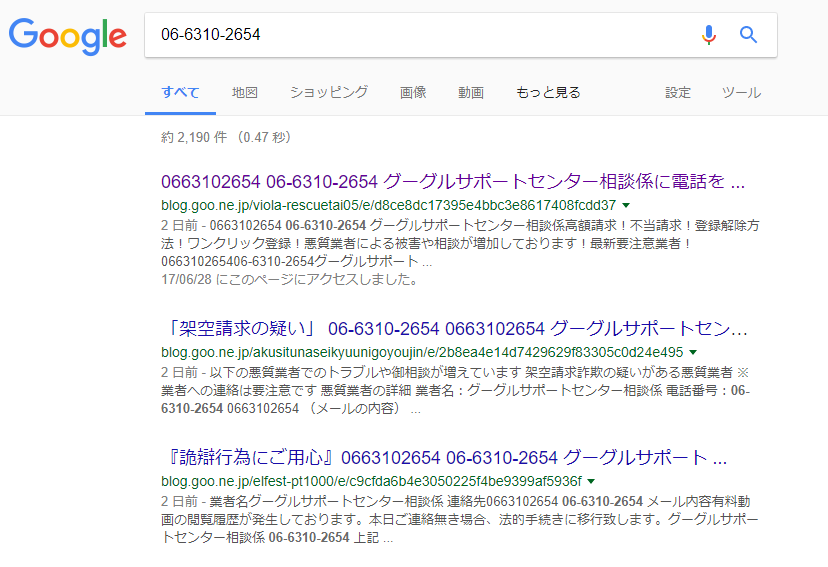Open the 設定 menu
The width and height of the screenshot is (828, 567).
678,92
